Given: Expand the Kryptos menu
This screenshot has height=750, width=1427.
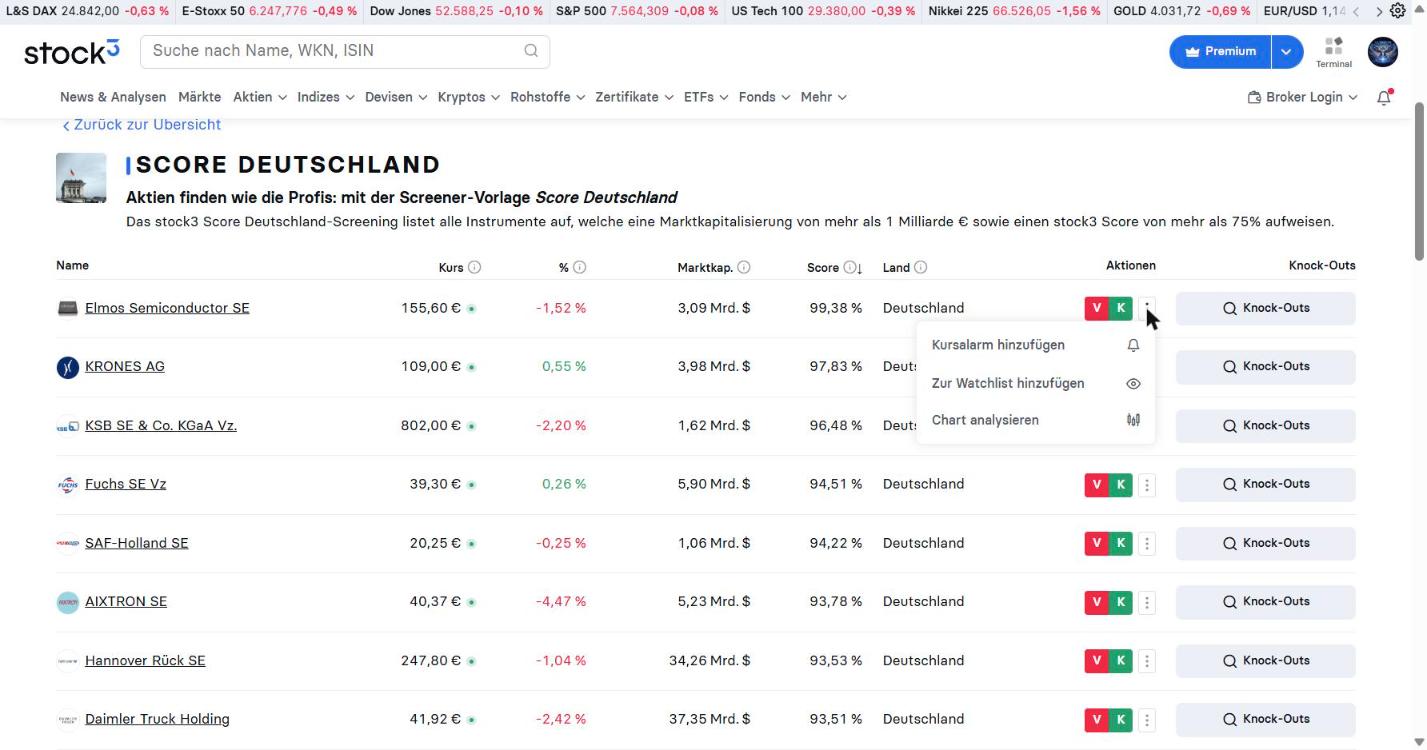Looking at the screenshot, I should (x=468, y=97).
